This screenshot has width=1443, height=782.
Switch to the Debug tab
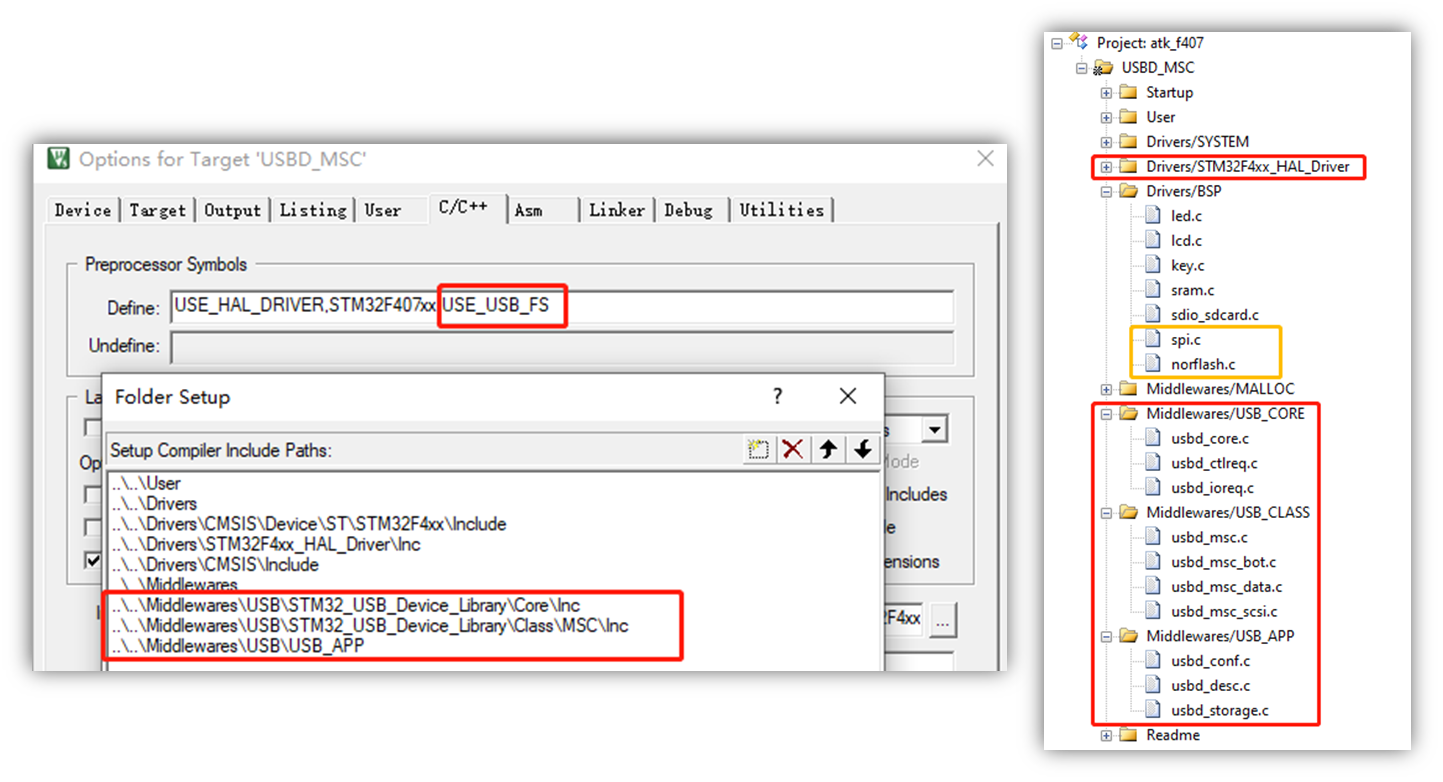coord(689,210)
